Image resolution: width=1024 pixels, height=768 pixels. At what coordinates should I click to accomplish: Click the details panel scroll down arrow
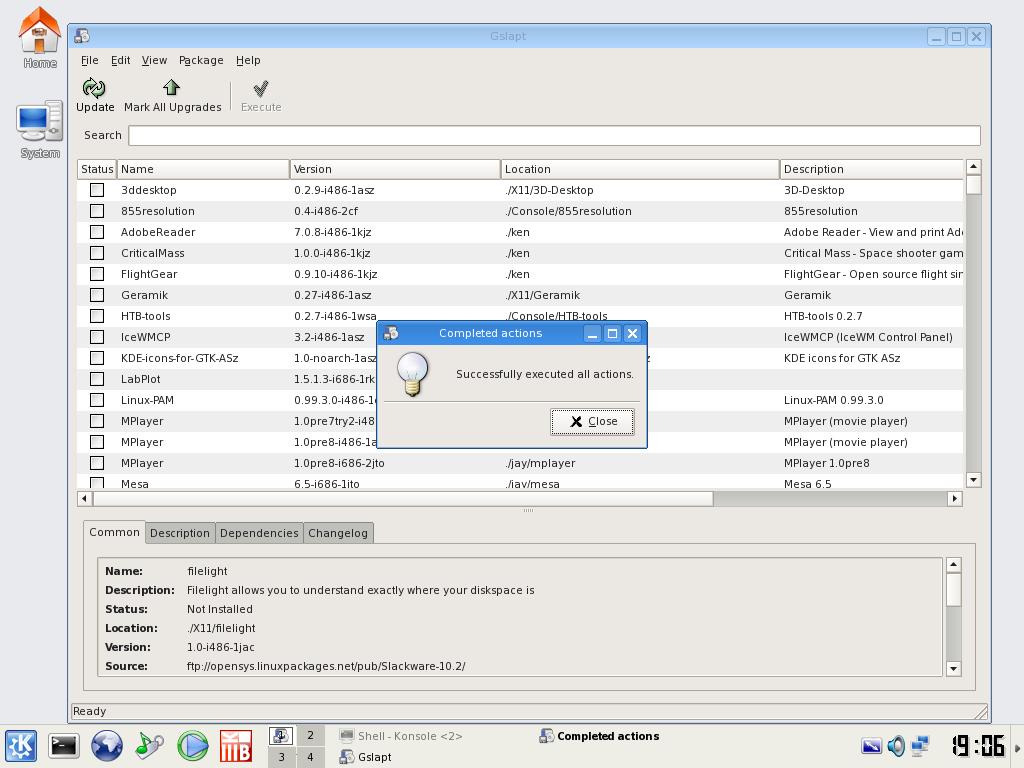[x=953, y=668]
